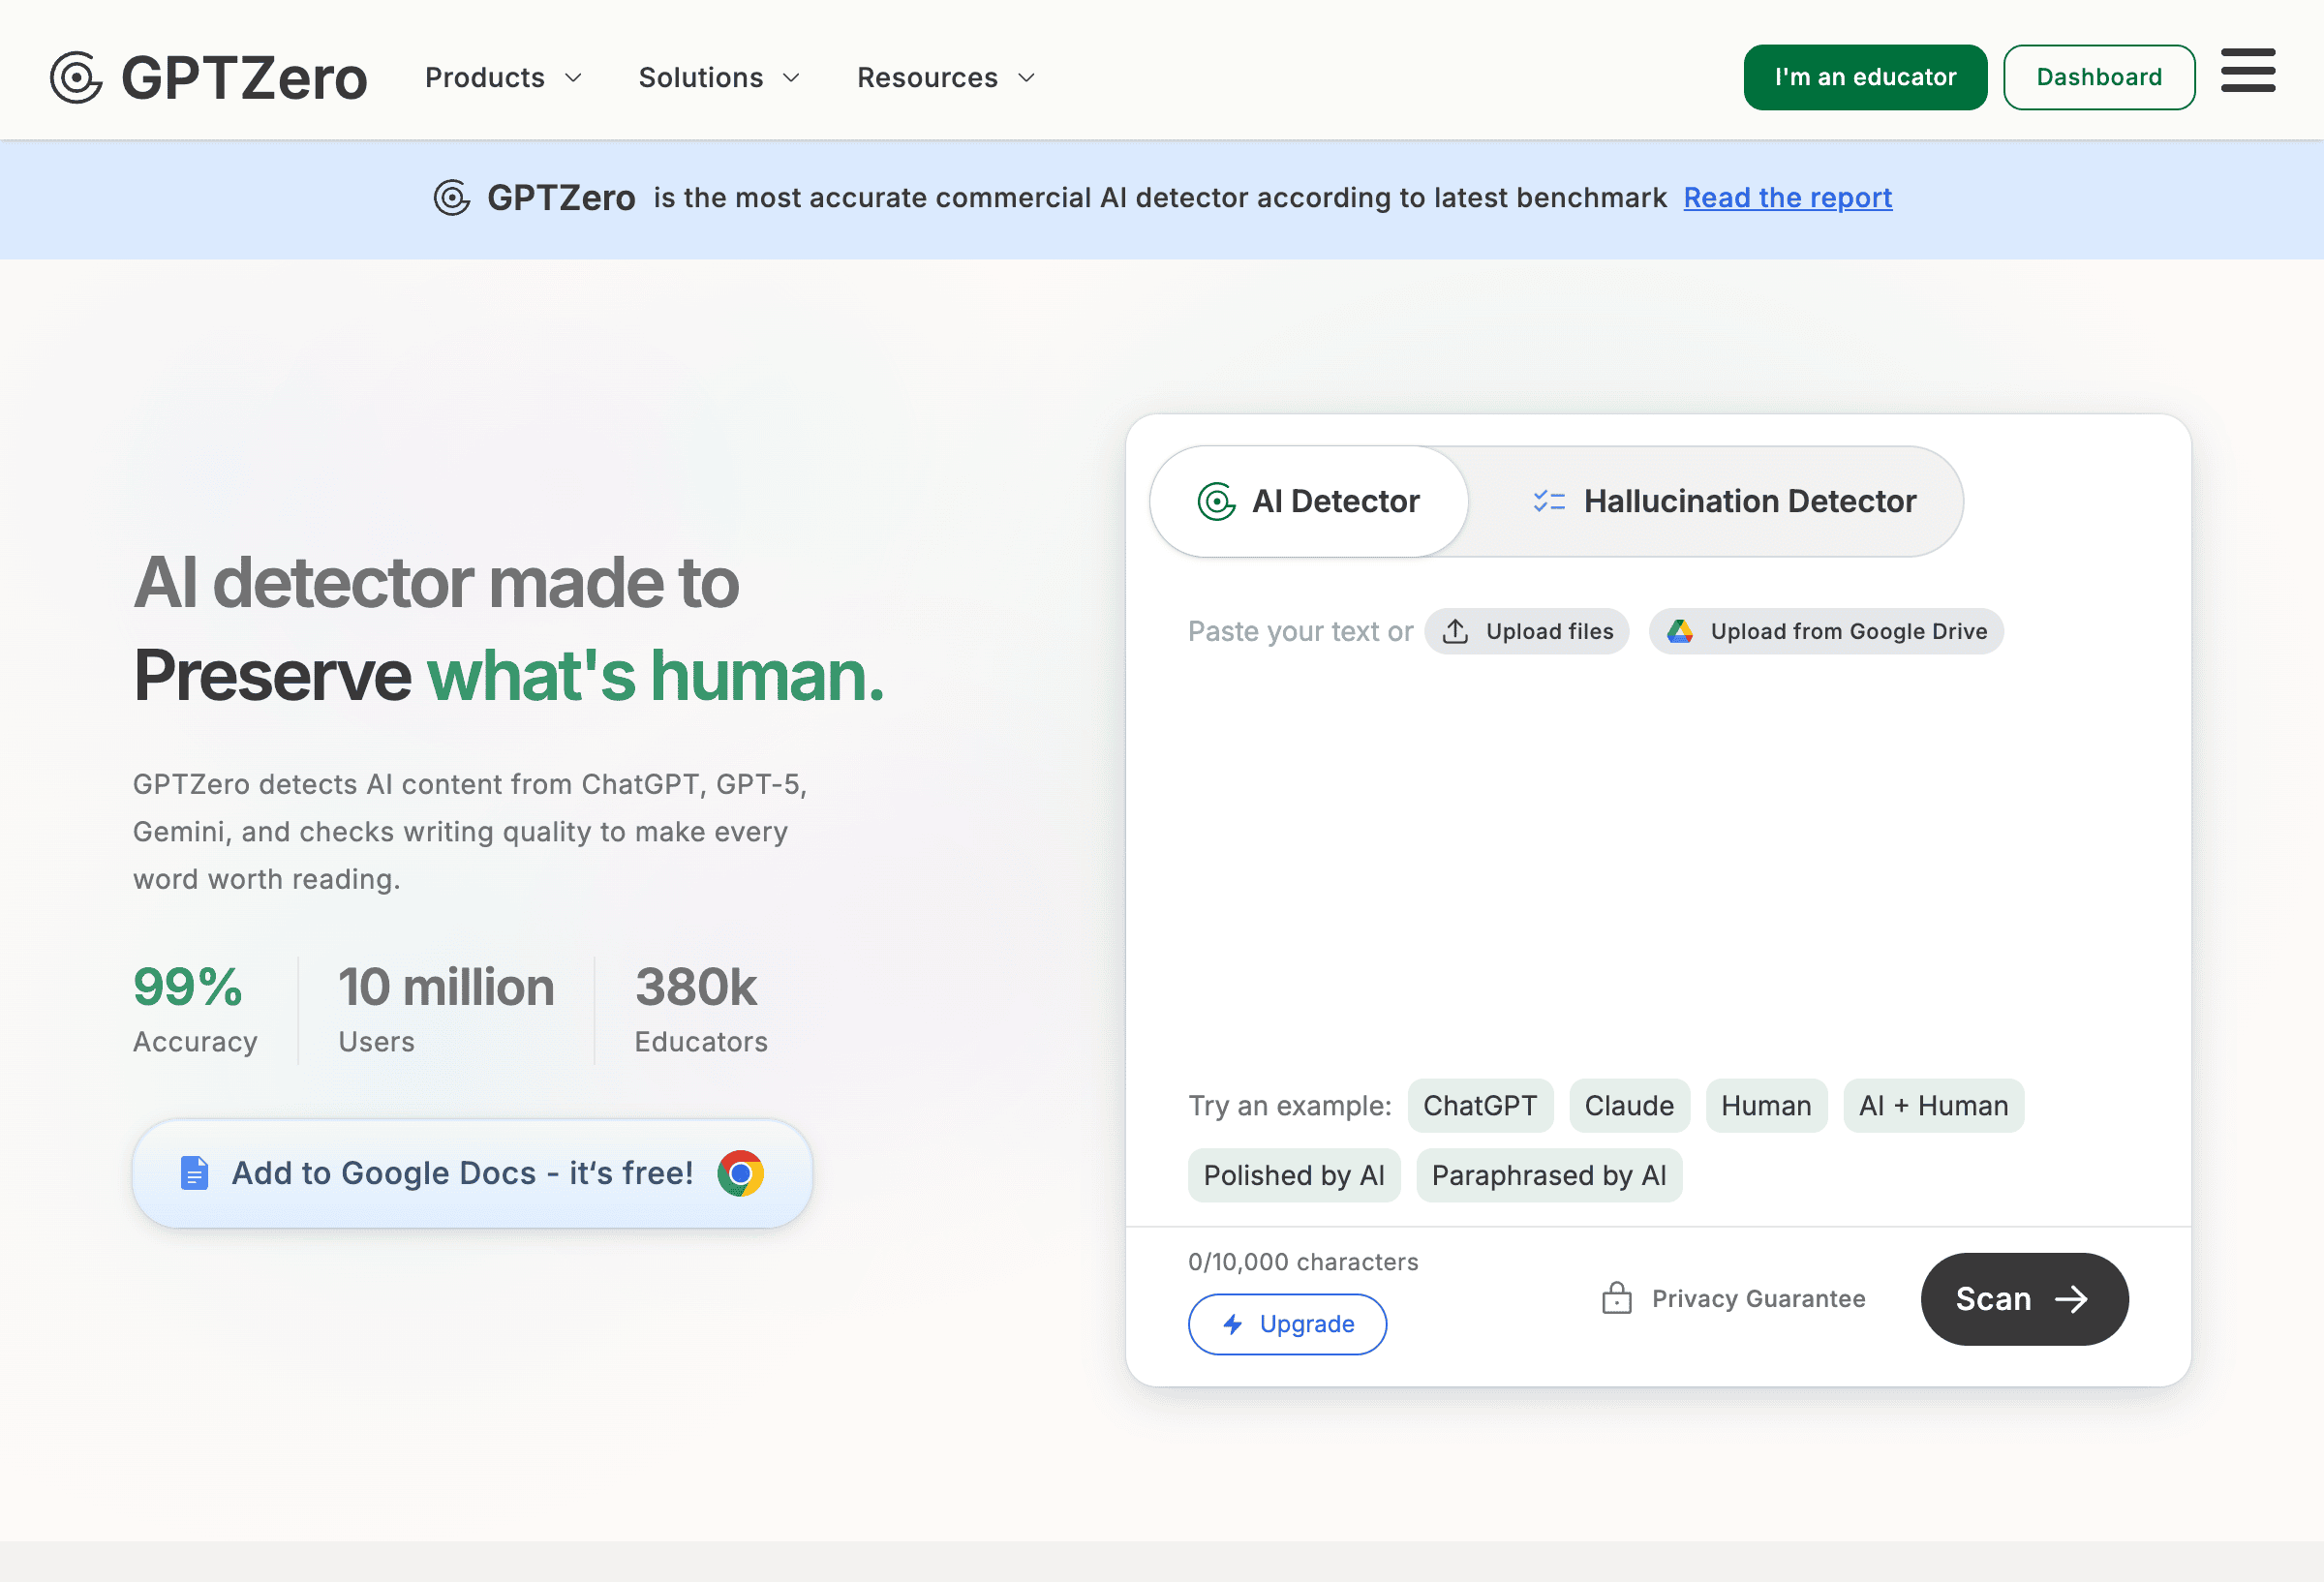
Task: Expand the Solutions dropdown menu
Action: click(x=719, y=78)
